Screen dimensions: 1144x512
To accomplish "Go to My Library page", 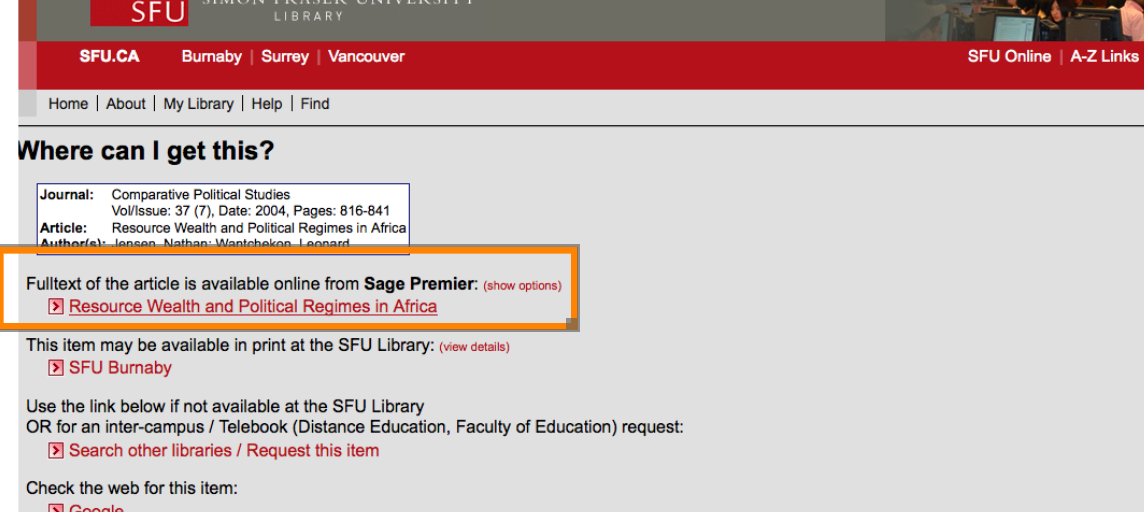I will [x=198, y=104].
